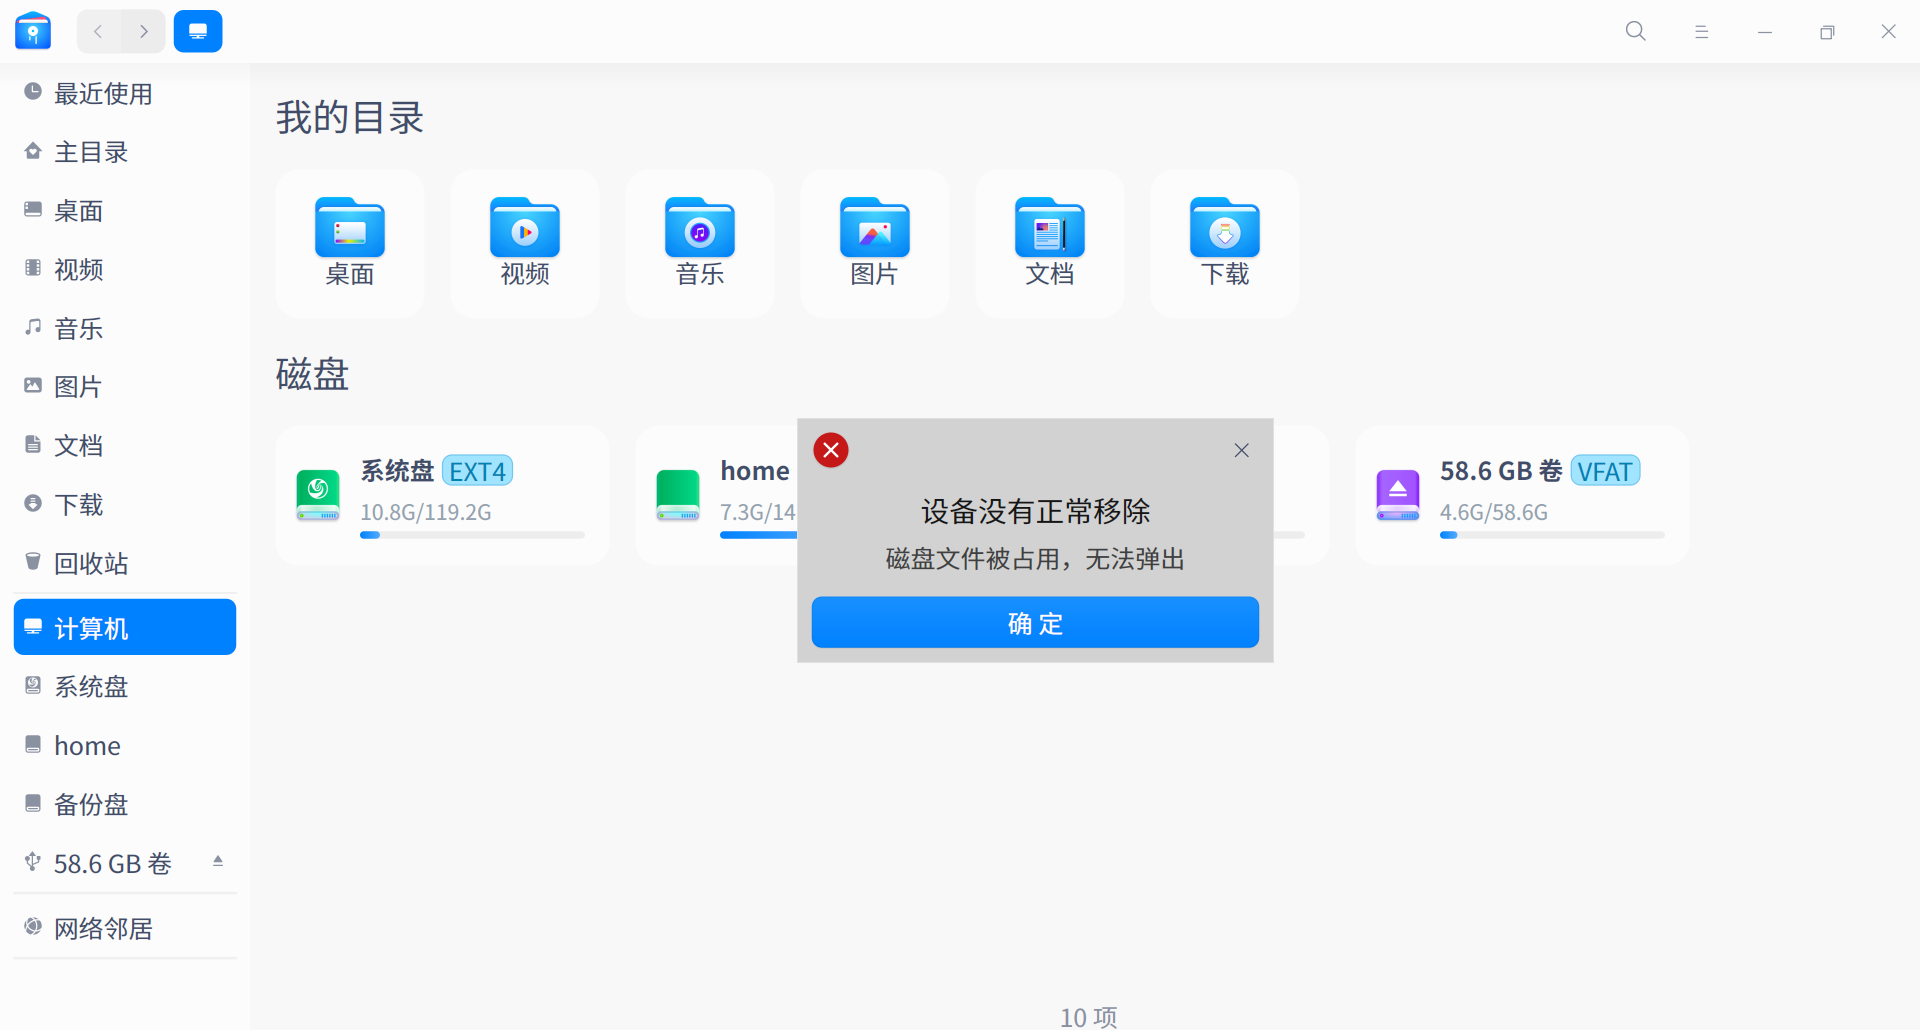
Task: Dismiss the eject warning with its X
Action: tap(1241, 450)
